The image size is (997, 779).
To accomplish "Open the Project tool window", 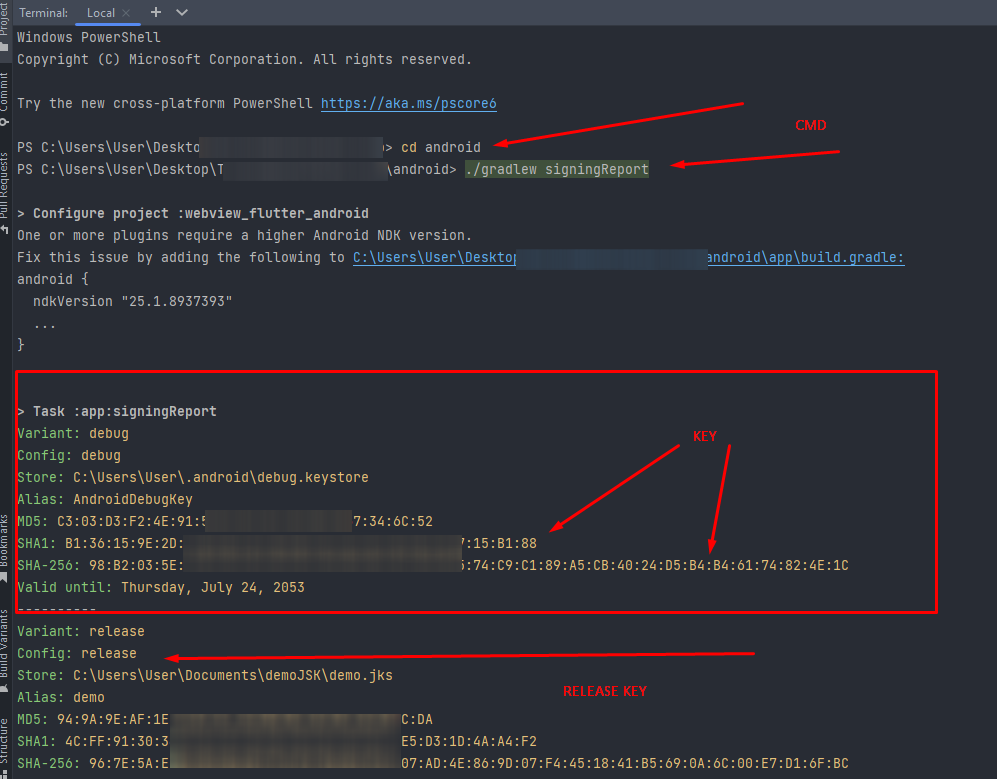I will [5, 18].
